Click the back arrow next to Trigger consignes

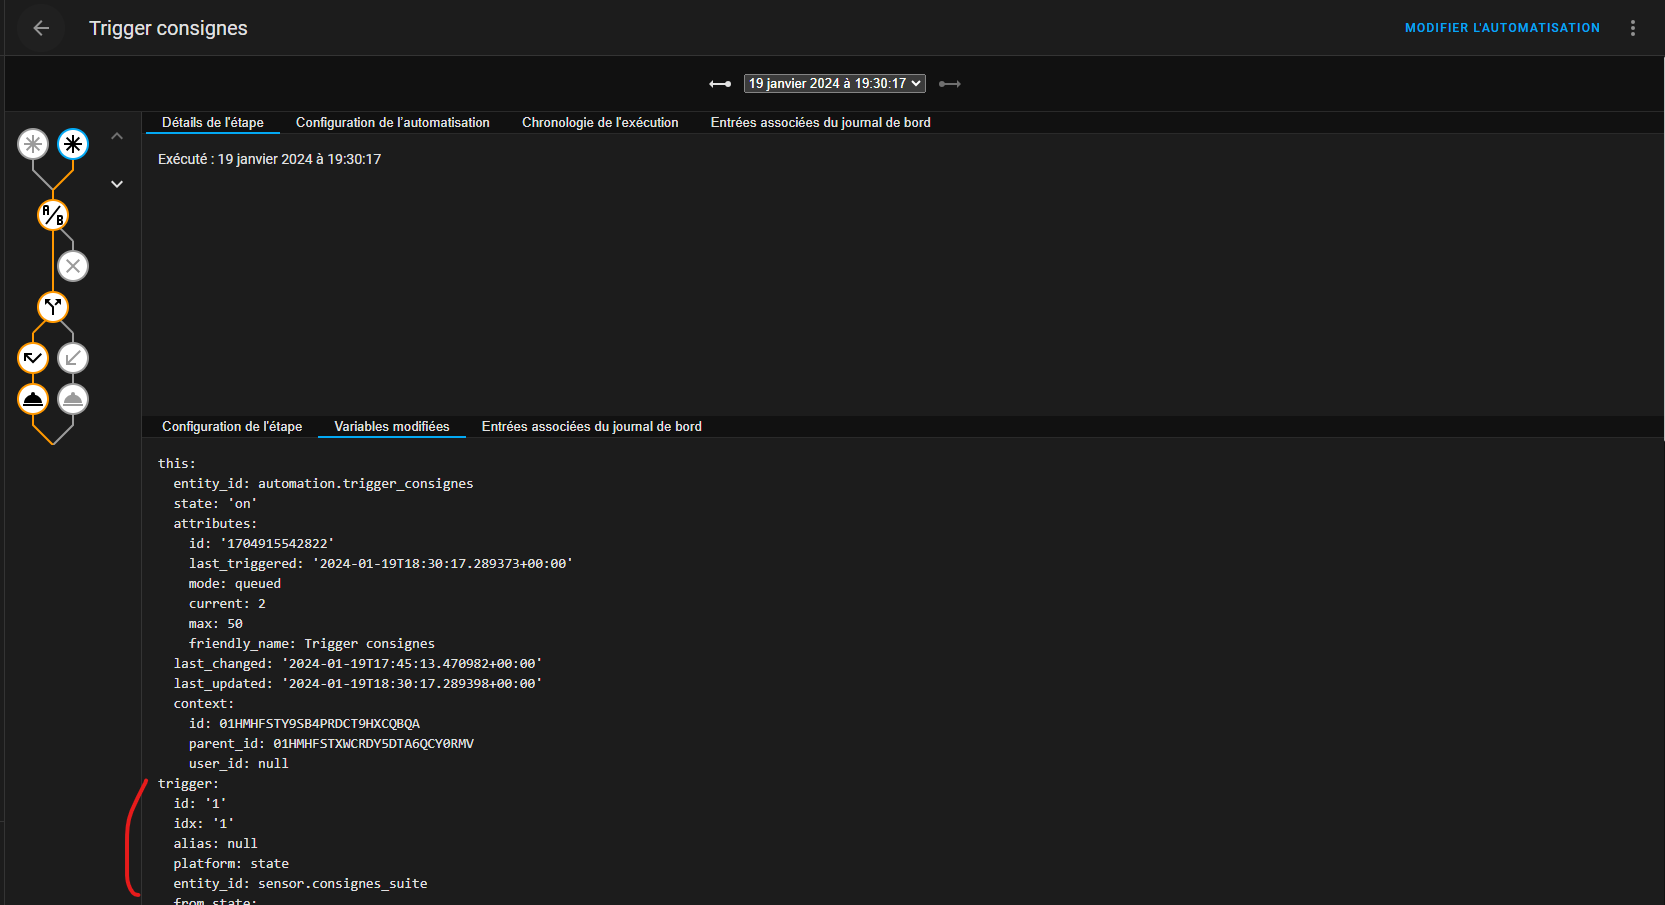tap(40, 27)
